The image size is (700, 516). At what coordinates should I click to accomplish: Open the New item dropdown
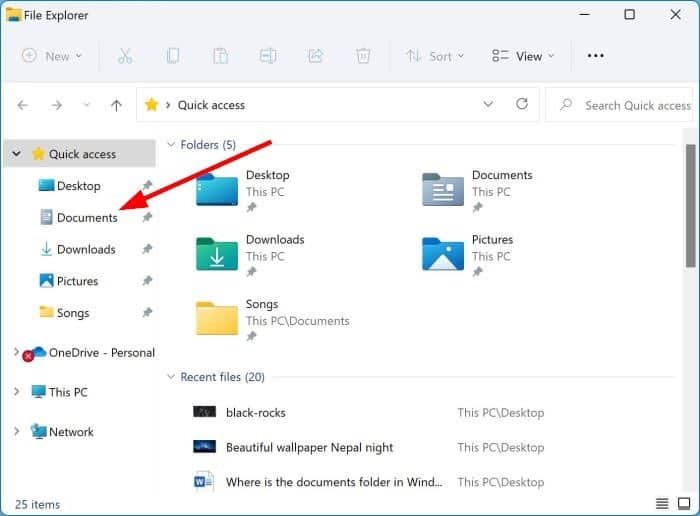click(x=52, y=56)
